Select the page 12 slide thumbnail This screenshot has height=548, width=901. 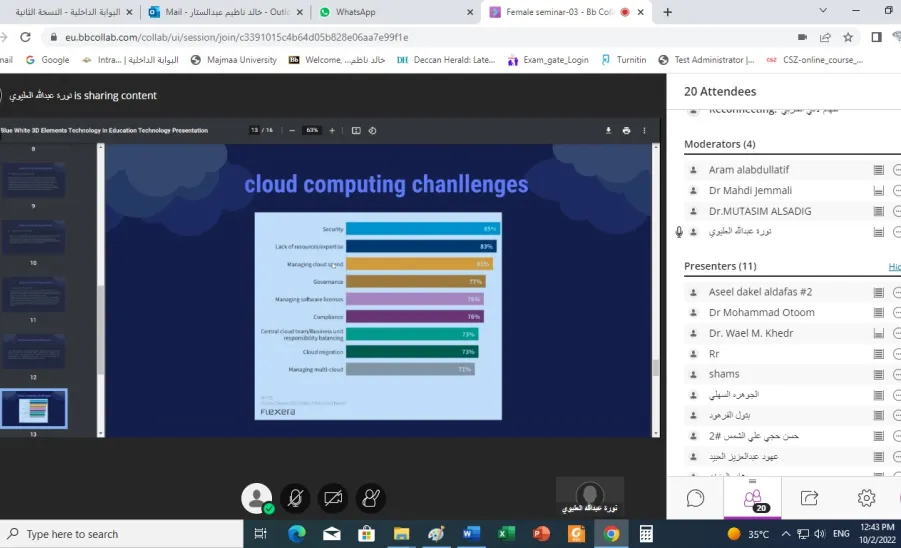pyautogui.click(x=33, y=351)
